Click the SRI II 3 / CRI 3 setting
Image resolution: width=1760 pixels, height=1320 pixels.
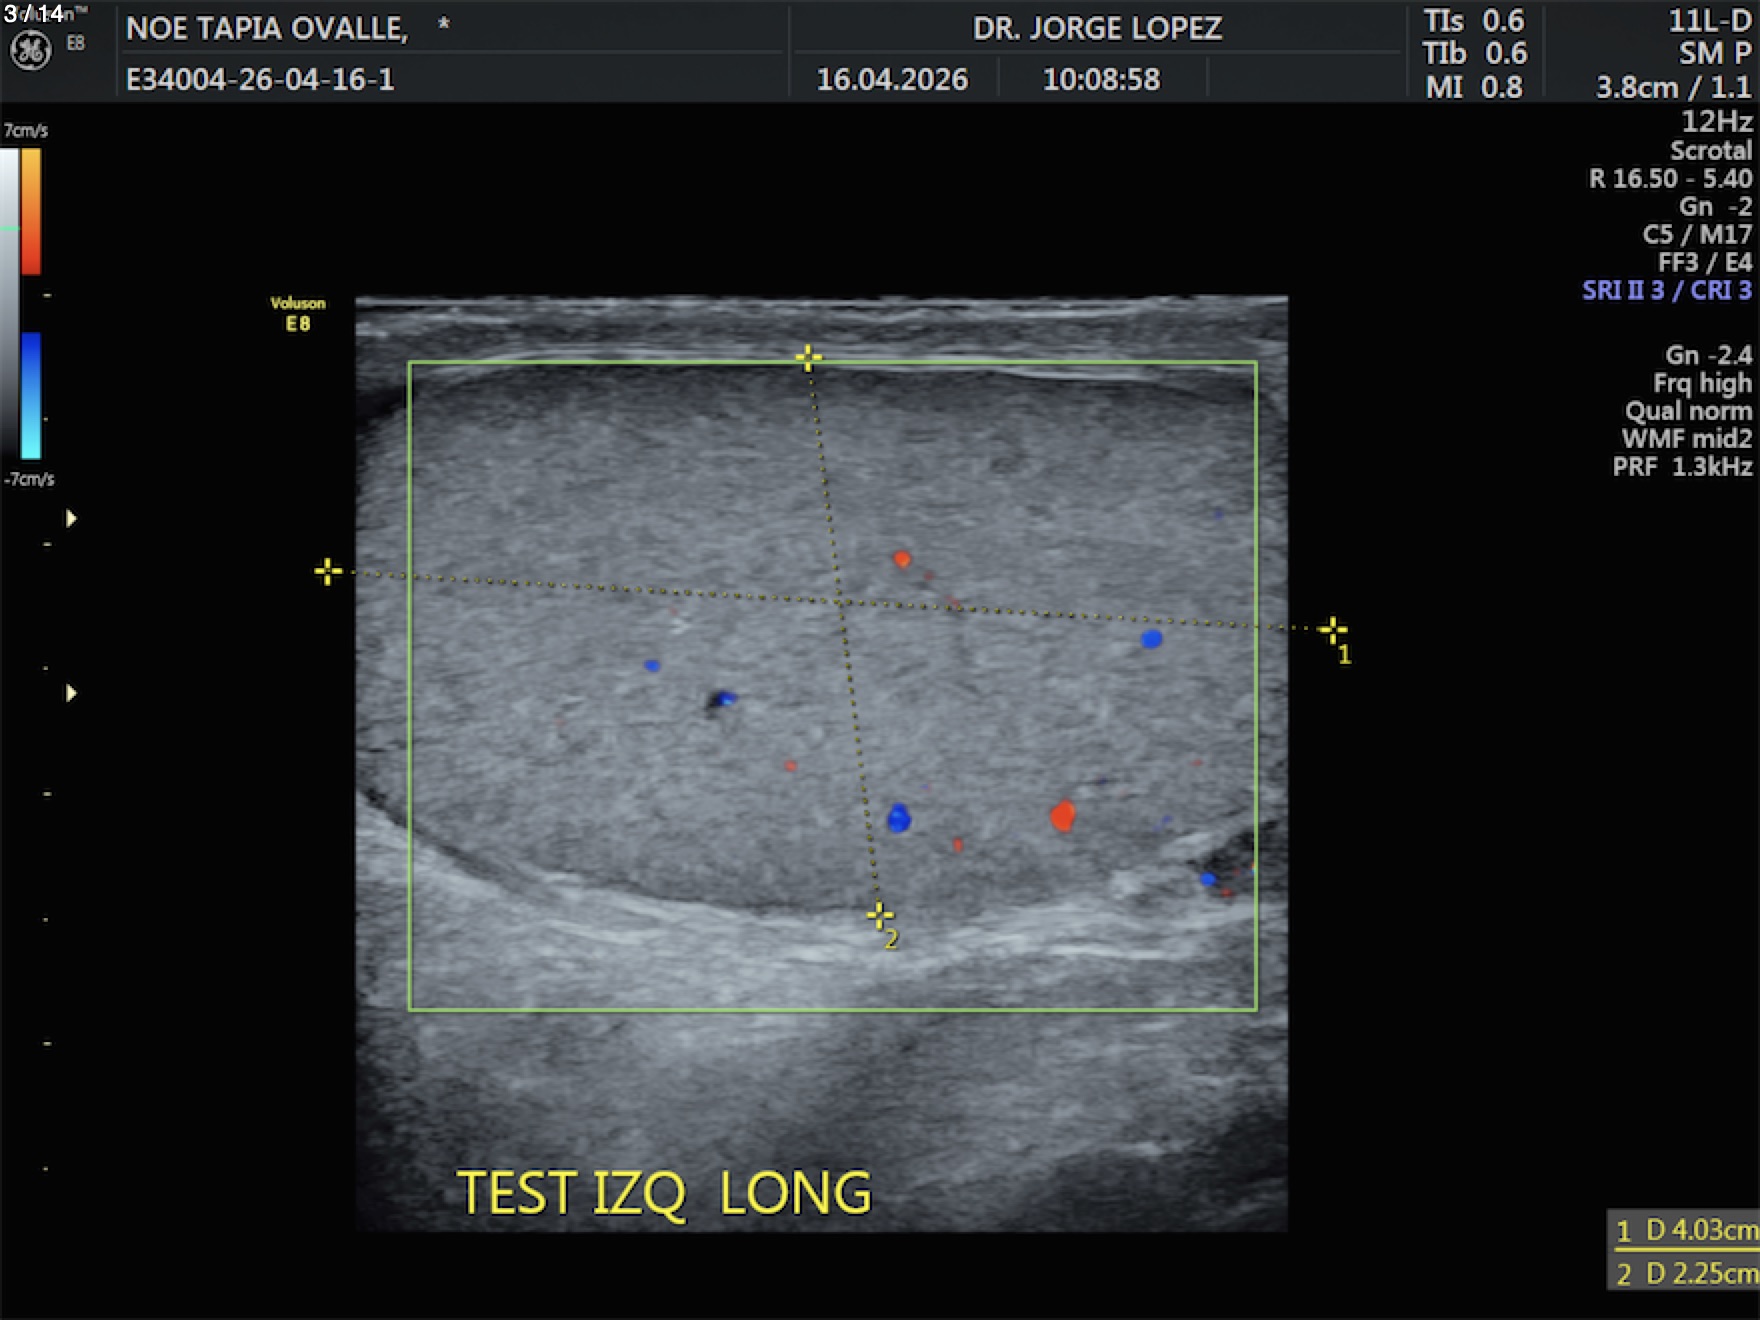pyautogui.click(x=1666, y=290)
